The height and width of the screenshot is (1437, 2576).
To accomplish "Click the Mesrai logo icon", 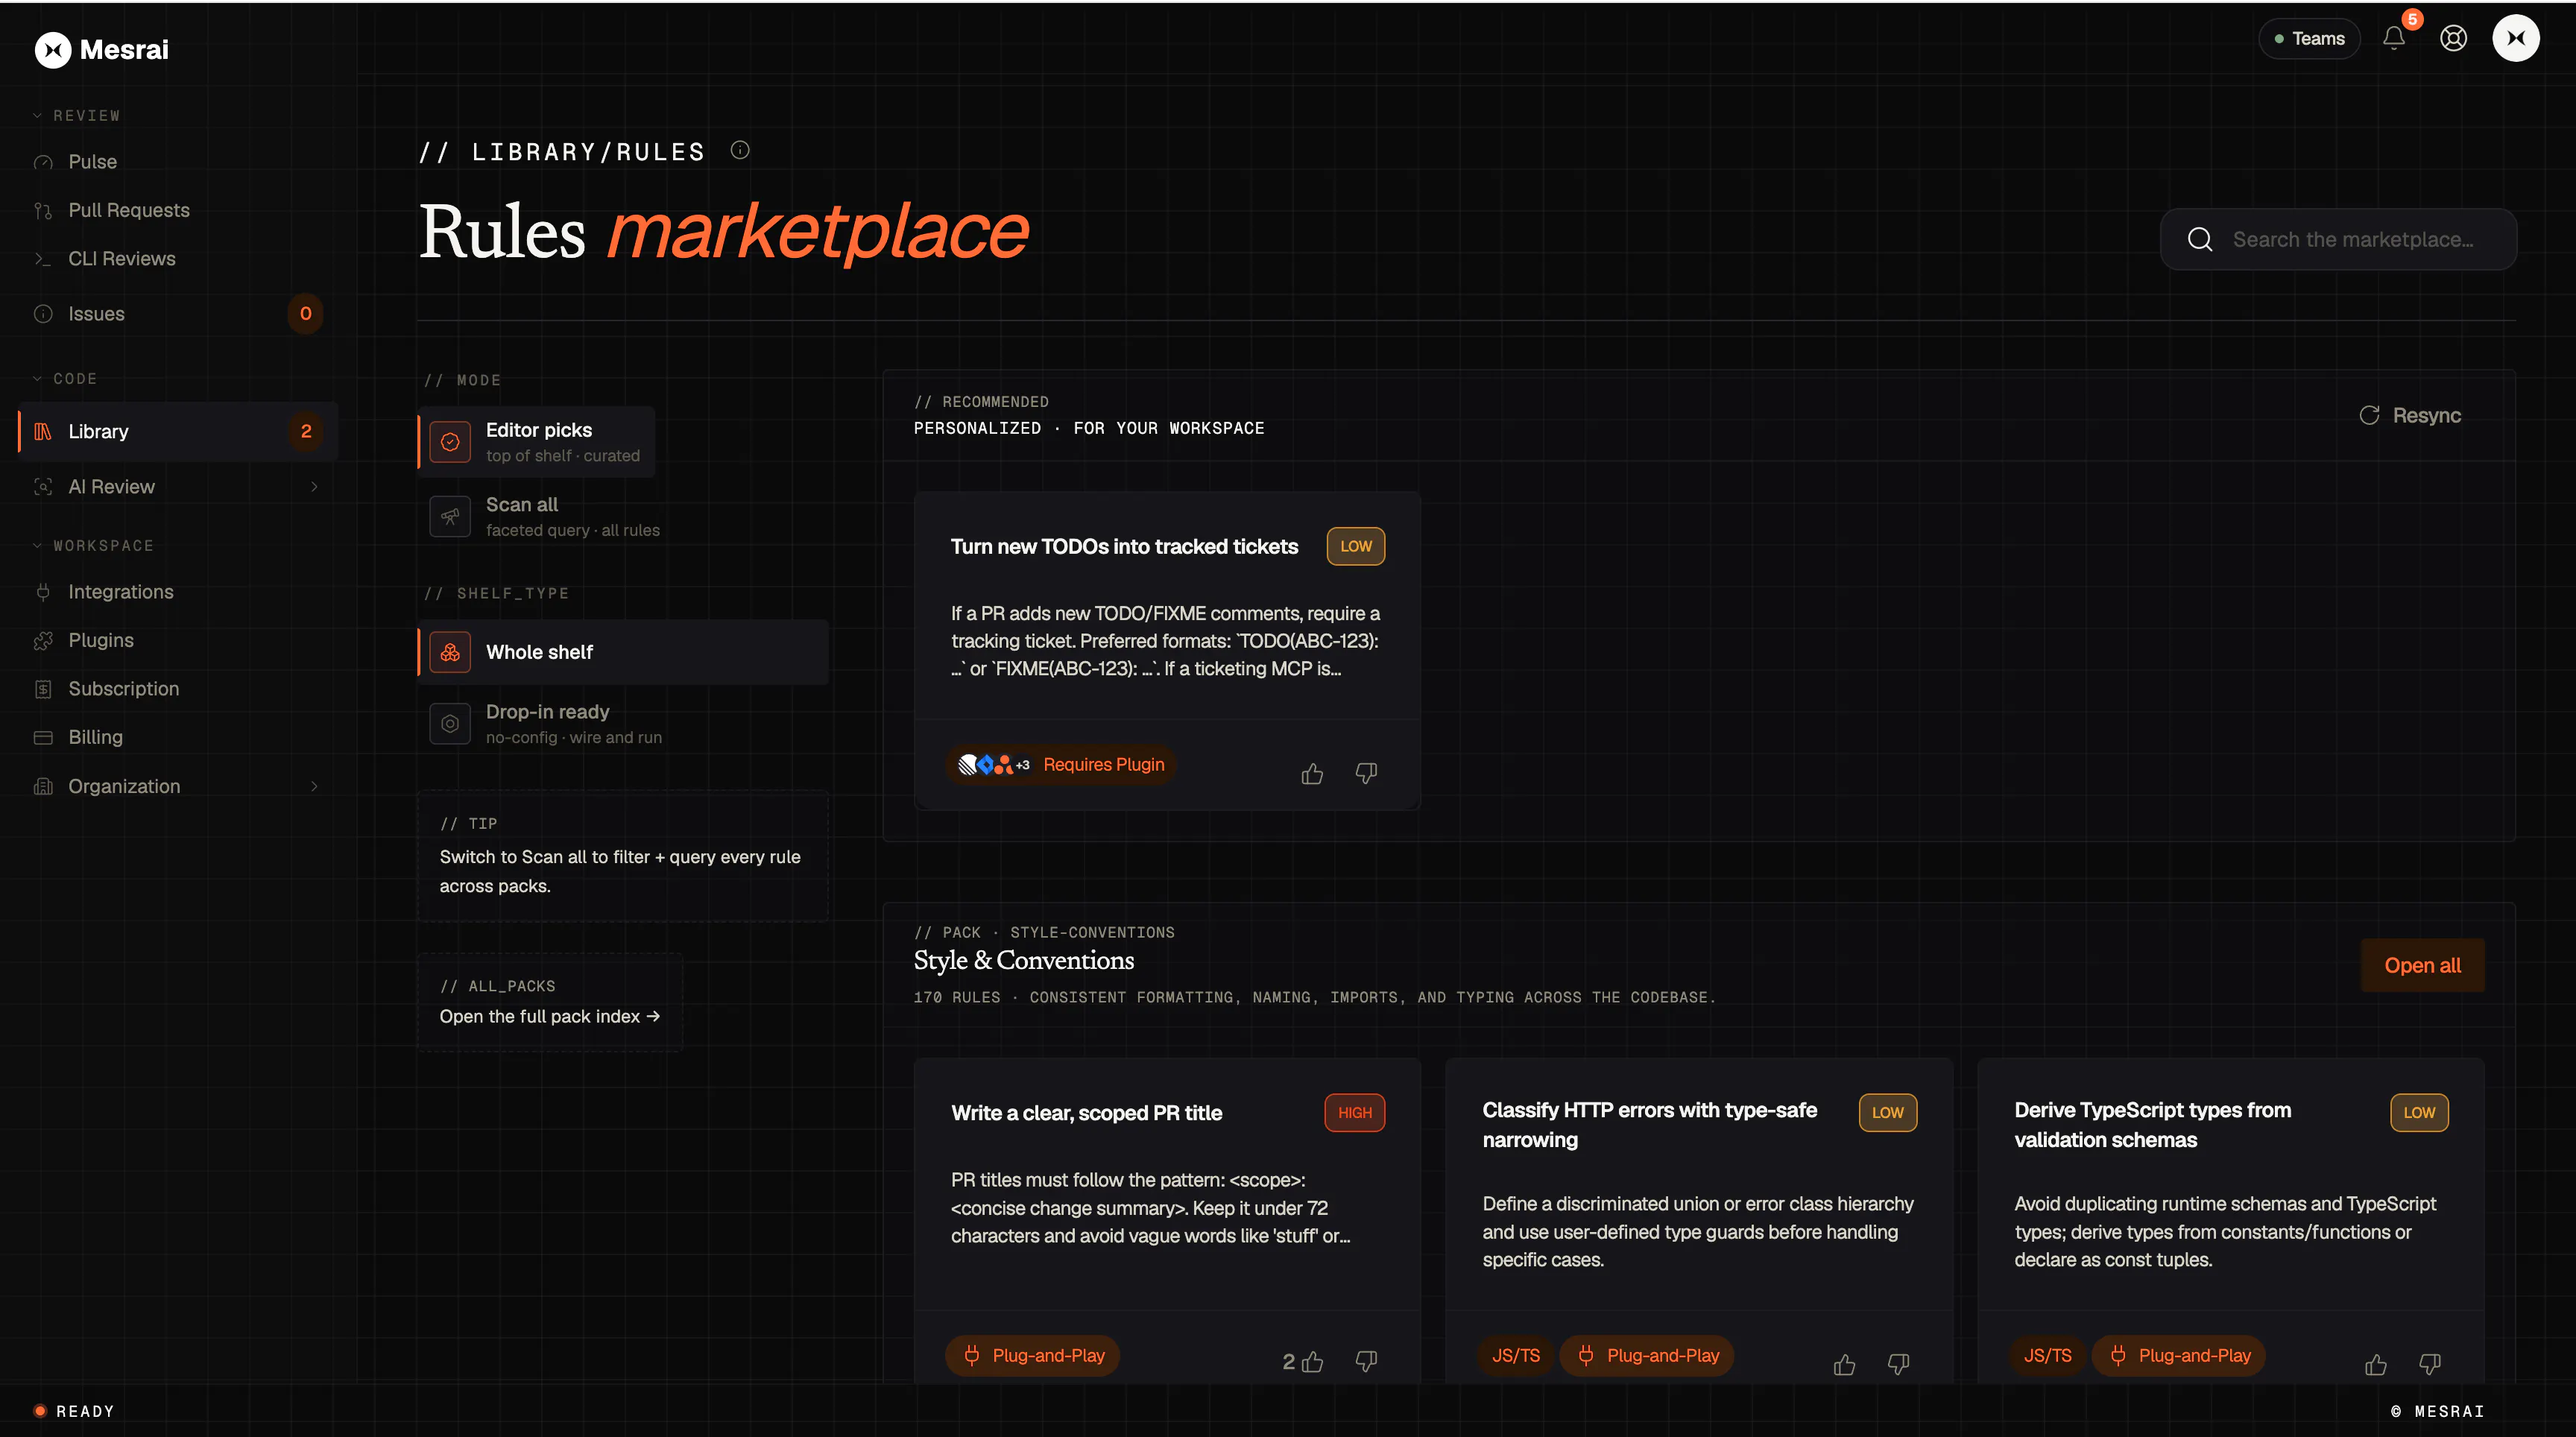I will pos(52,49).
